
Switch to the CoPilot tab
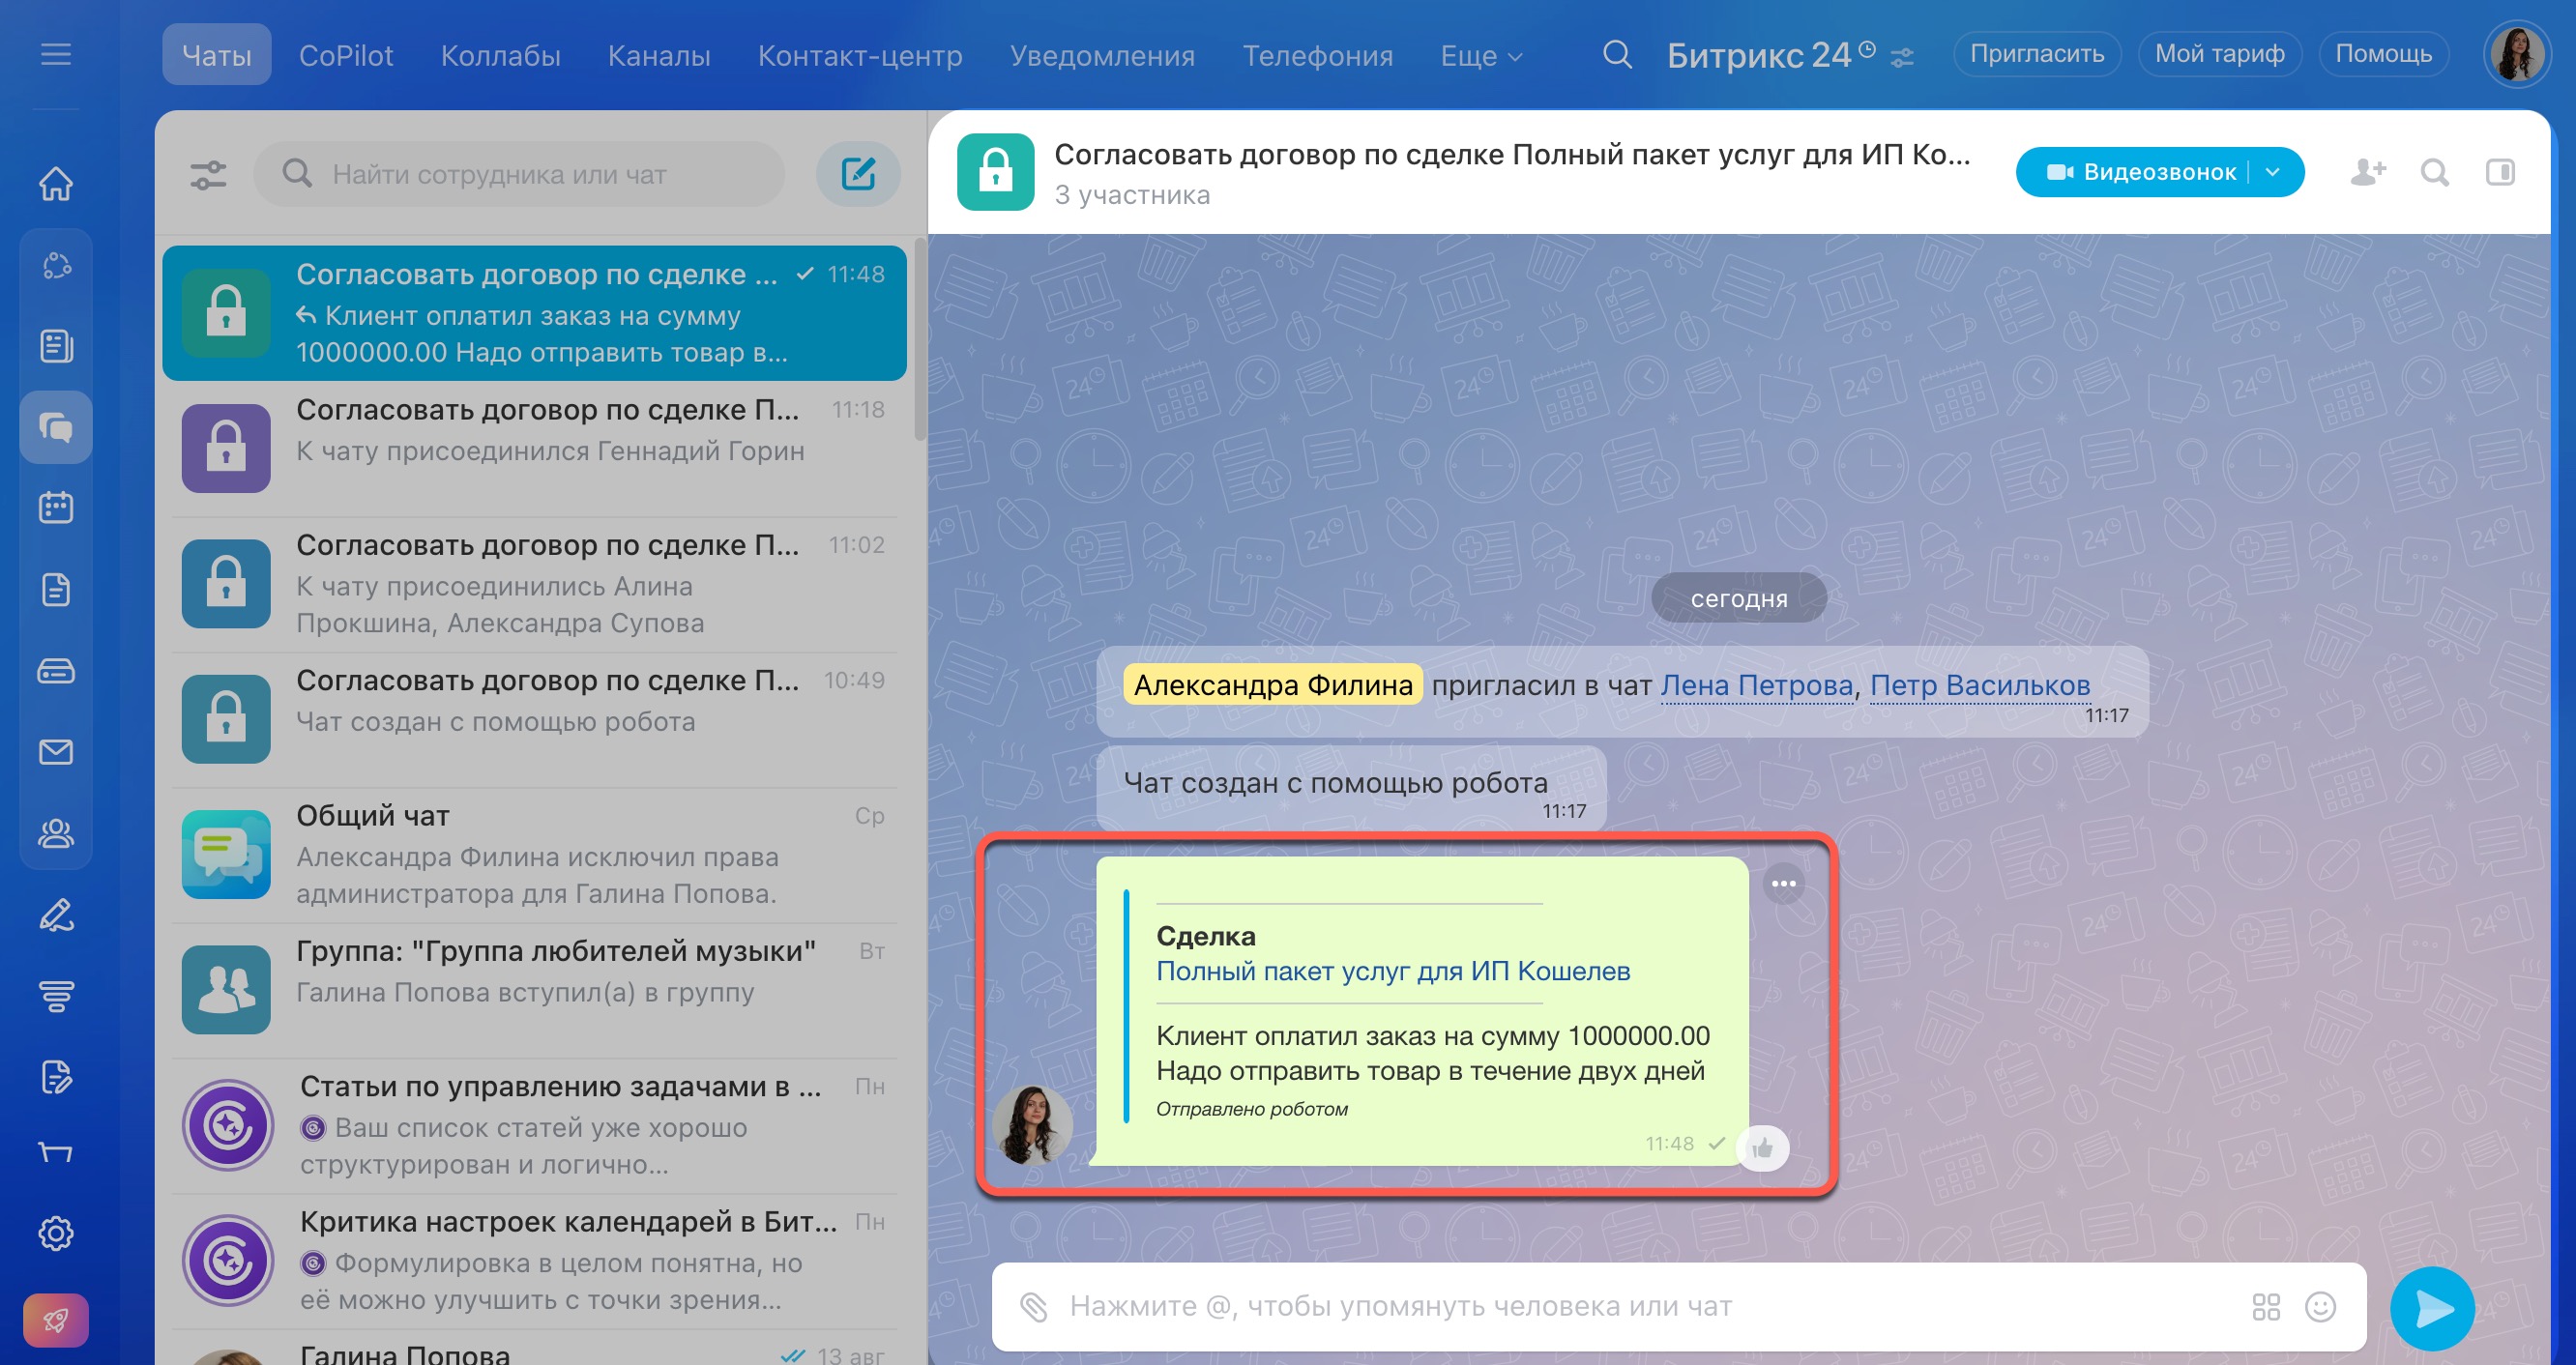pyautogui.click(x=346, y=55)
